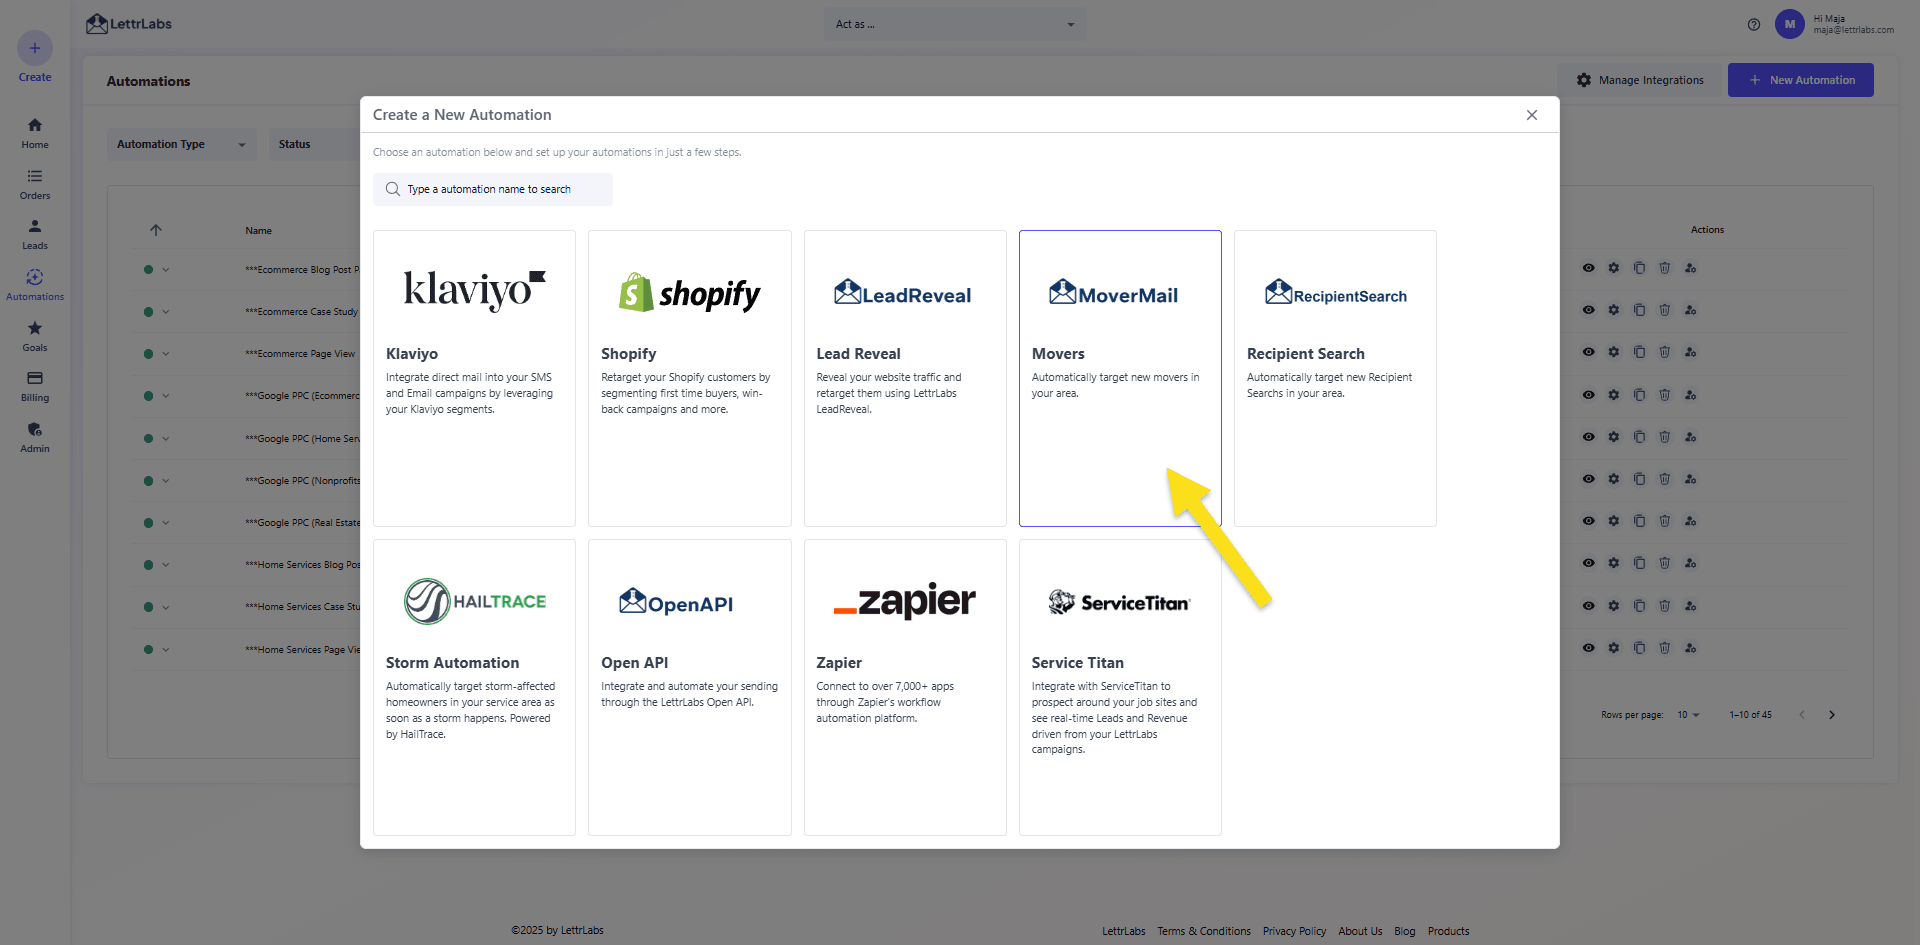Go to Home in the sidebar
The height and width of the screenshot is (945, 1920).
35,132
